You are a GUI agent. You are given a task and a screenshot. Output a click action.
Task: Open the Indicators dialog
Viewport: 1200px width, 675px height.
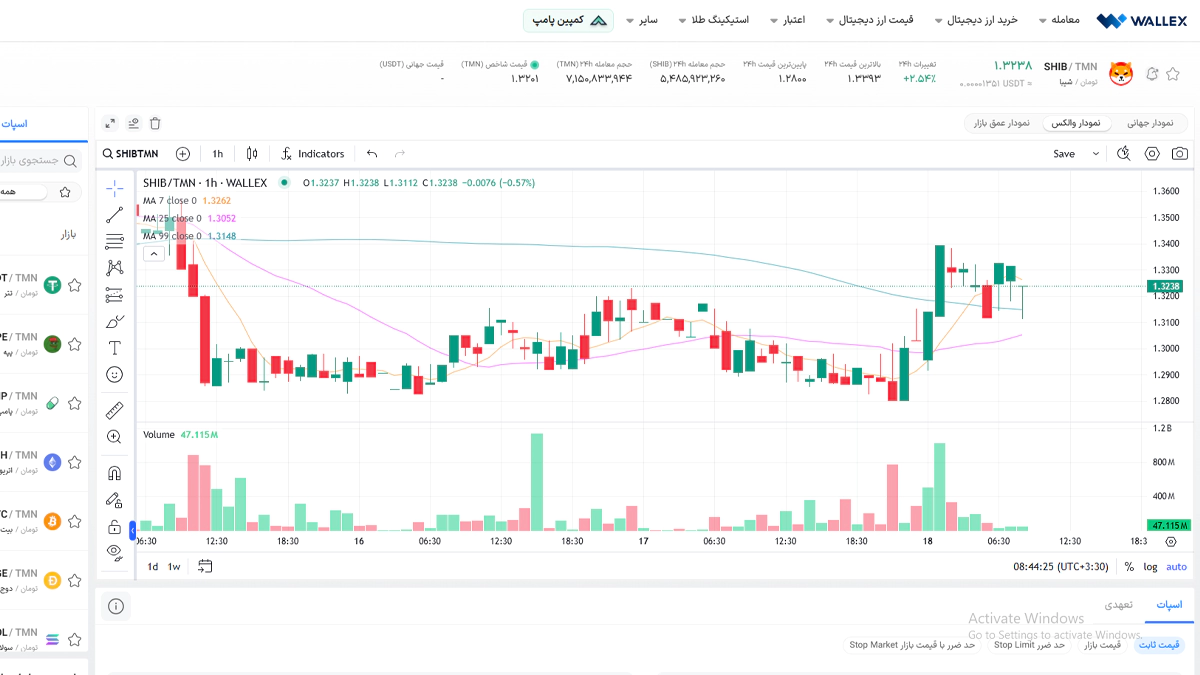pyautogui.click(x=312, y=153)
